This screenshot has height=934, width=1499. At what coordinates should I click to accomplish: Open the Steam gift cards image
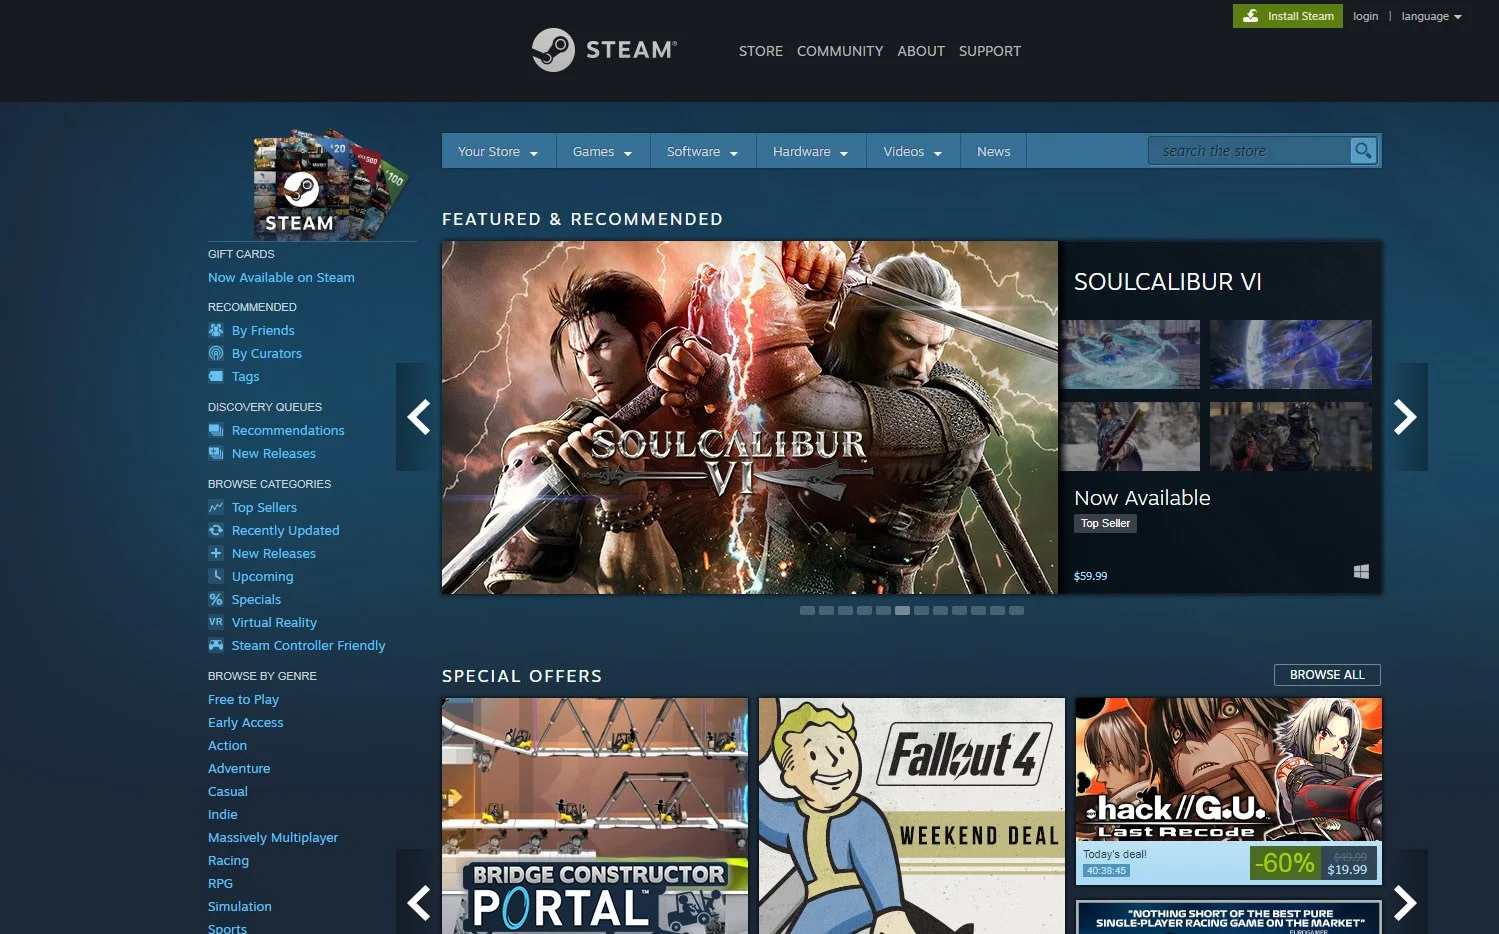click(x=332, y=183)
